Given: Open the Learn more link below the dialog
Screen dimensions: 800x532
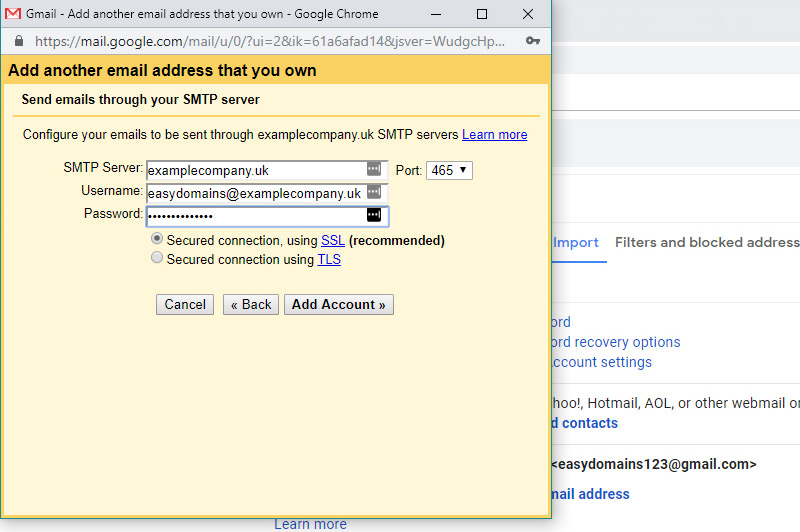Looking at the screenshot, I should 310,524.
